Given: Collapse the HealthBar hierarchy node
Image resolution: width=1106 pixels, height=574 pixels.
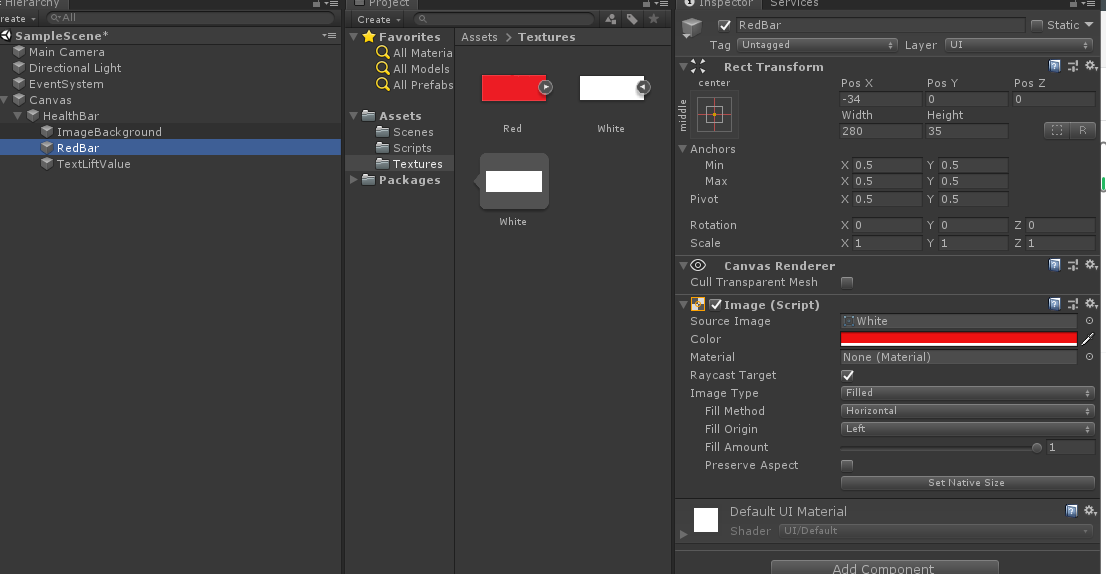Looking at the screenshot, I should coord(18,116).
